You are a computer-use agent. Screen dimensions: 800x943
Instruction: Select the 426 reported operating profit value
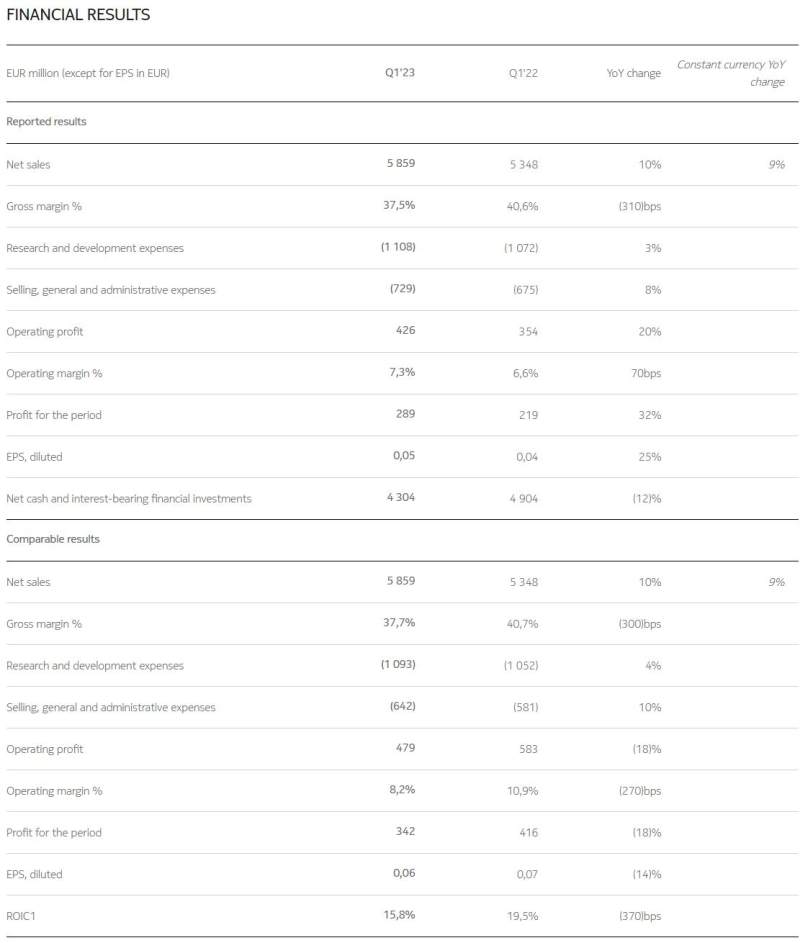click(403, 330)
